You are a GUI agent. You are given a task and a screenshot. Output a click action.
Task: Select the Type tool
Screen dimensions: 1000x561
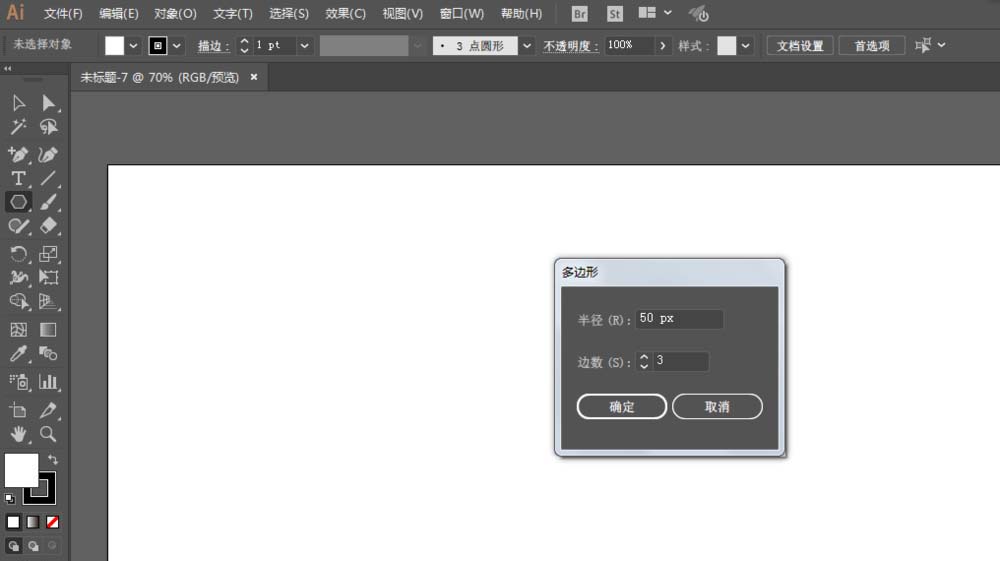[18, 178]
